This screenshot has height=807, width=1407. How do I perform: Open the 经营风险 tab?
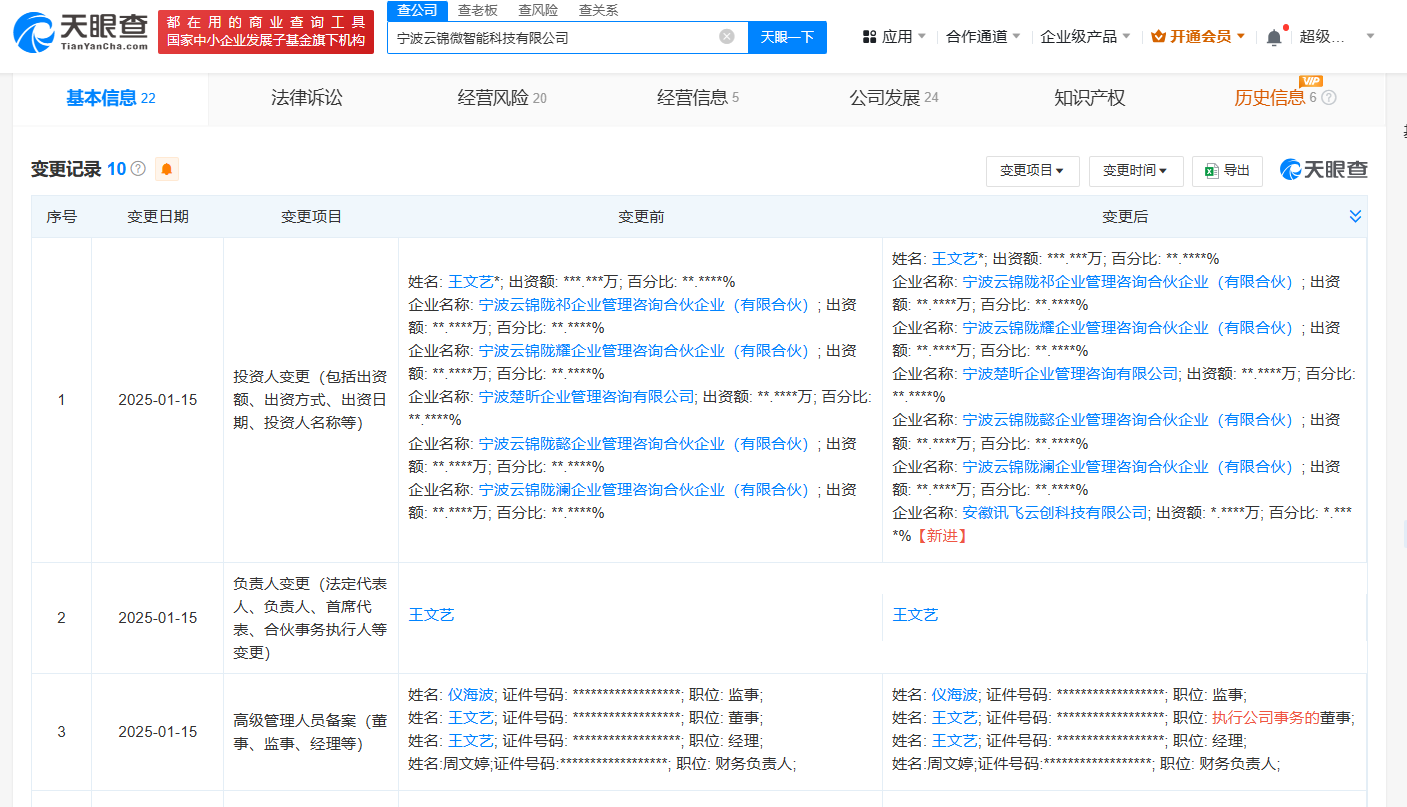502,98
